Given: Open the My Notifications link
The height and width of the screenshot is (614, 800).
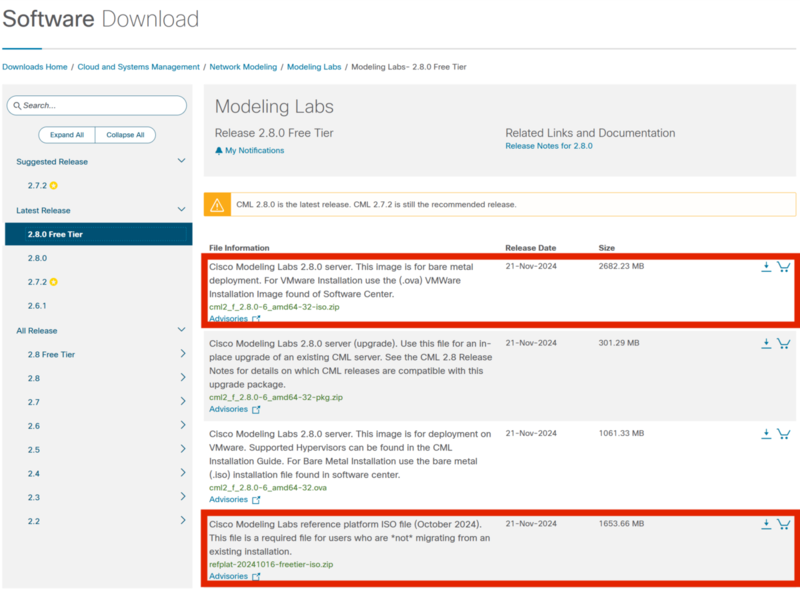Looking at the screenshot, I should 255,151.
